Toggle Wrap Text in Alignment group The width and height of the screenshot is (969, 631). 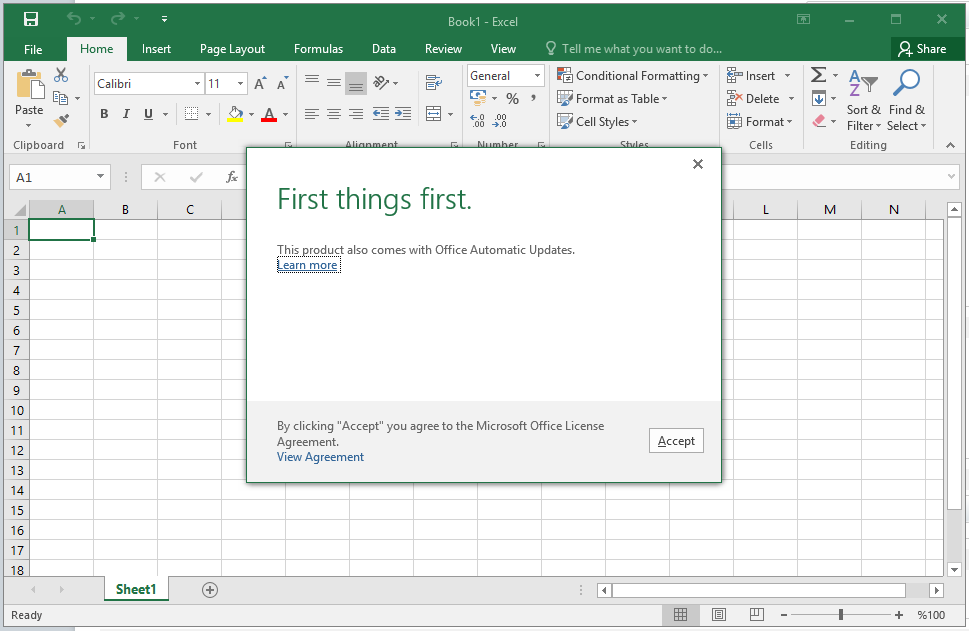click(x=434, y=82)
